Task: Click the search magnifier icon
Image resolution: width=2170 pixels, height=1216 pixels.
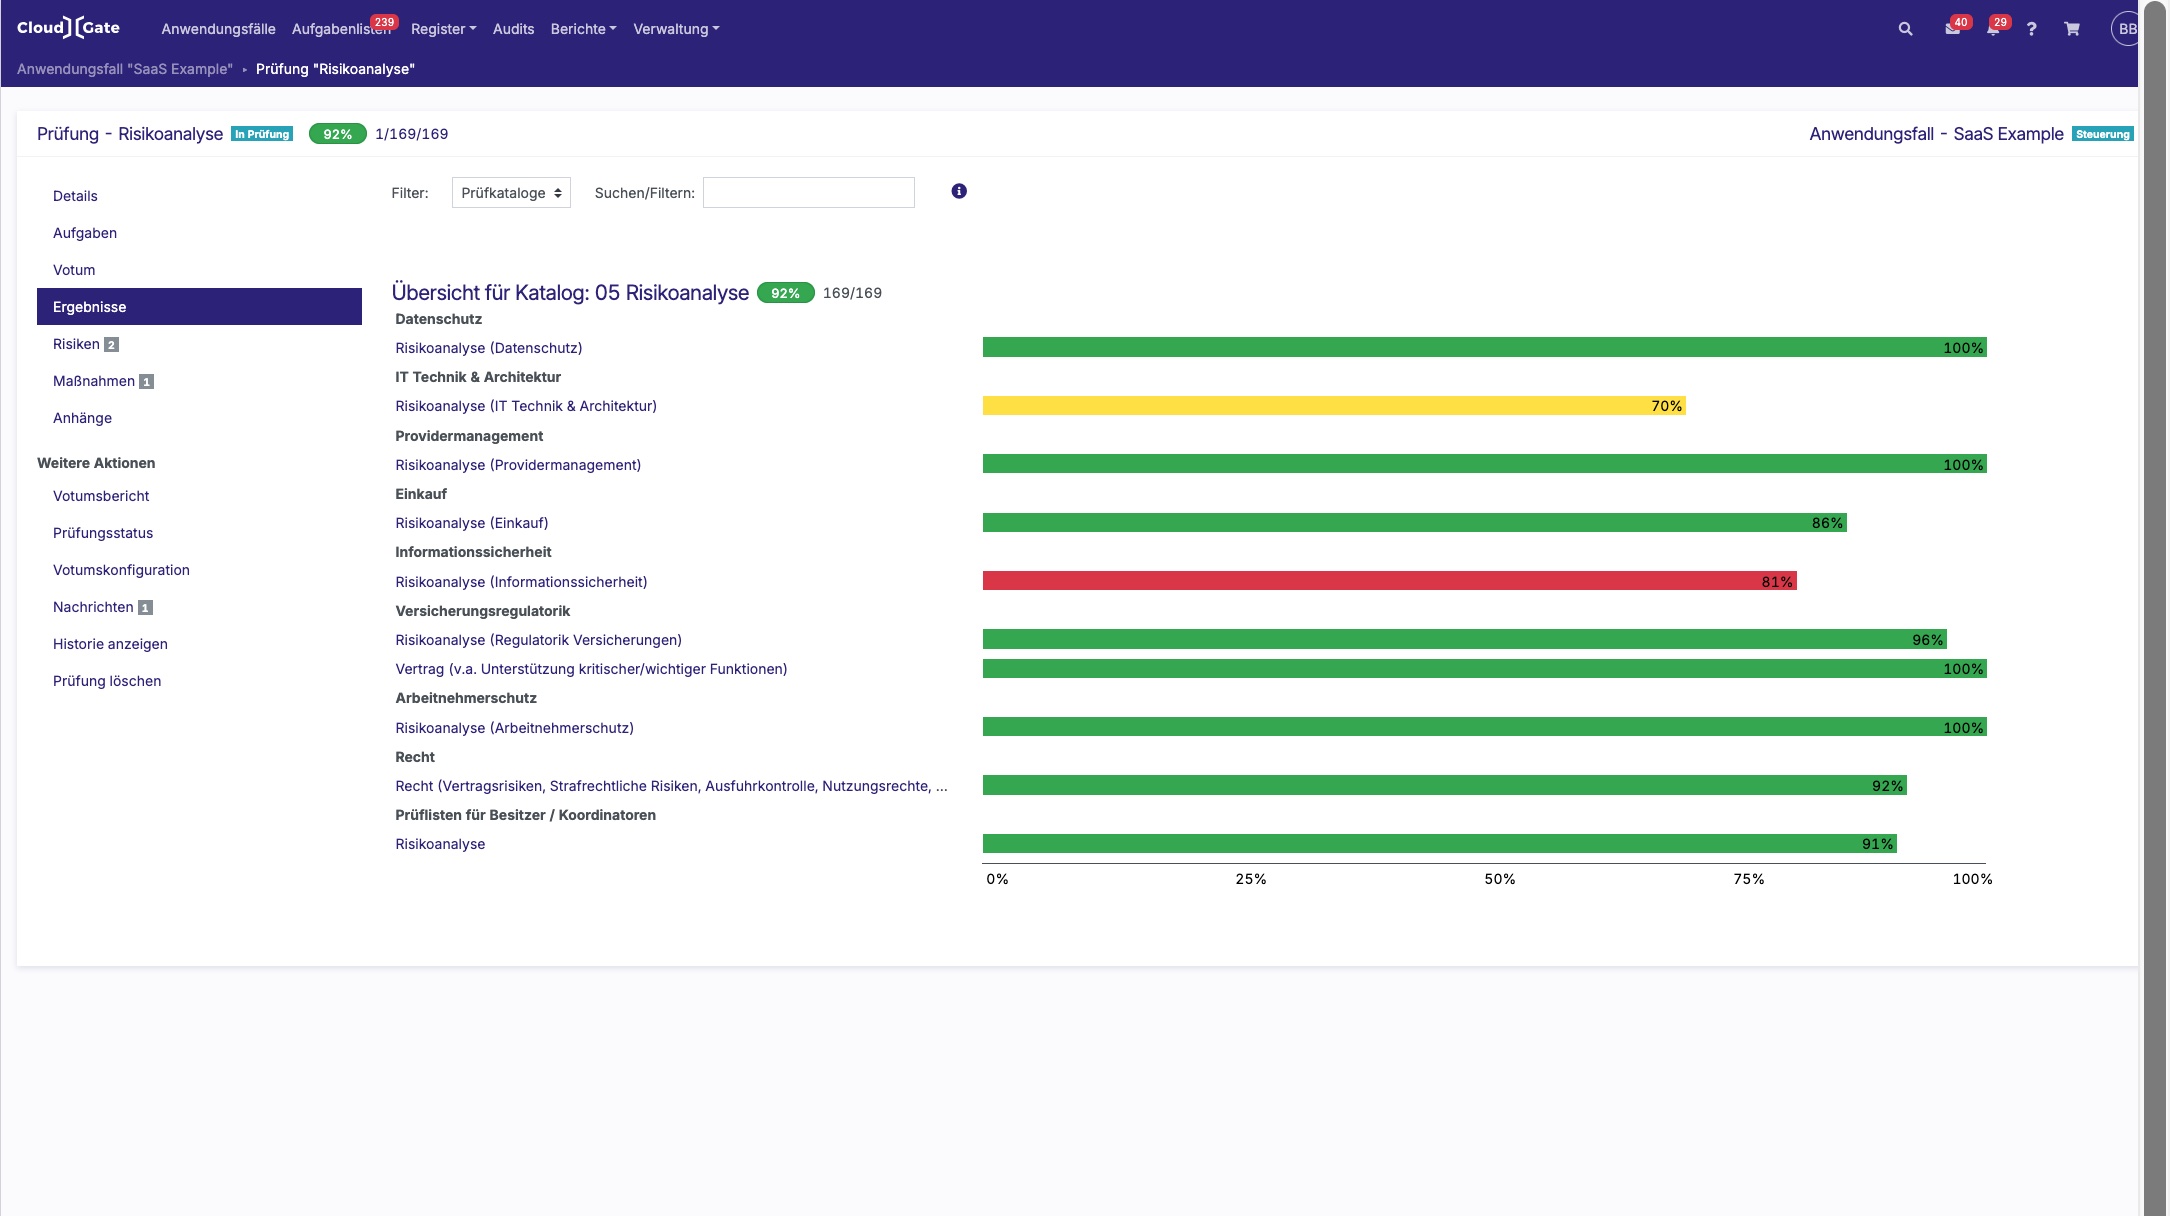Action: pyautogui.click(x=1905, y=29)
